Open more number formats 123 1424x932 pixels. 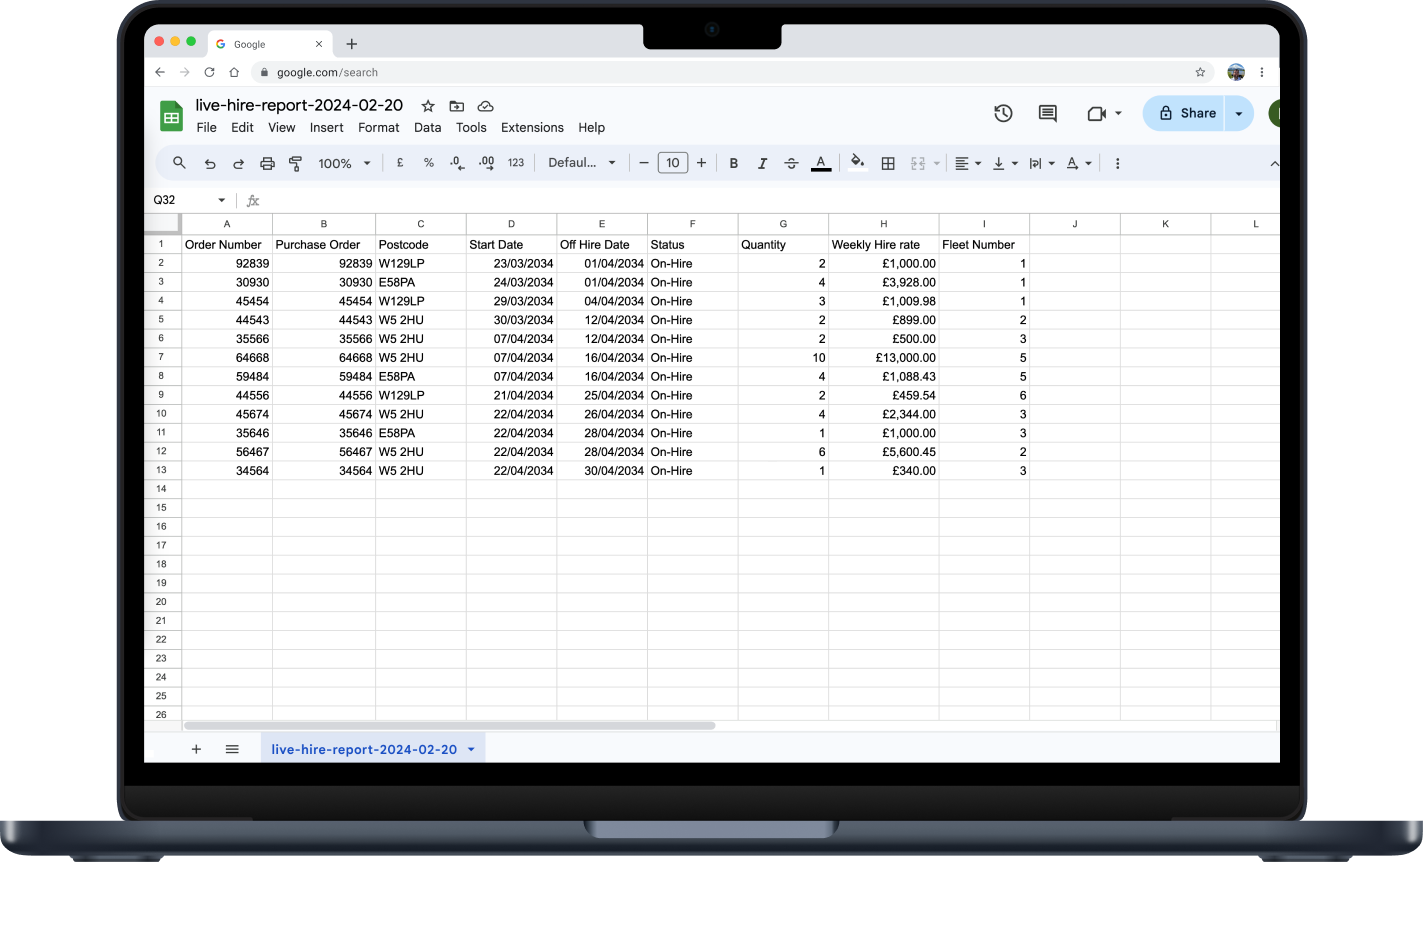tap(516, 163)
